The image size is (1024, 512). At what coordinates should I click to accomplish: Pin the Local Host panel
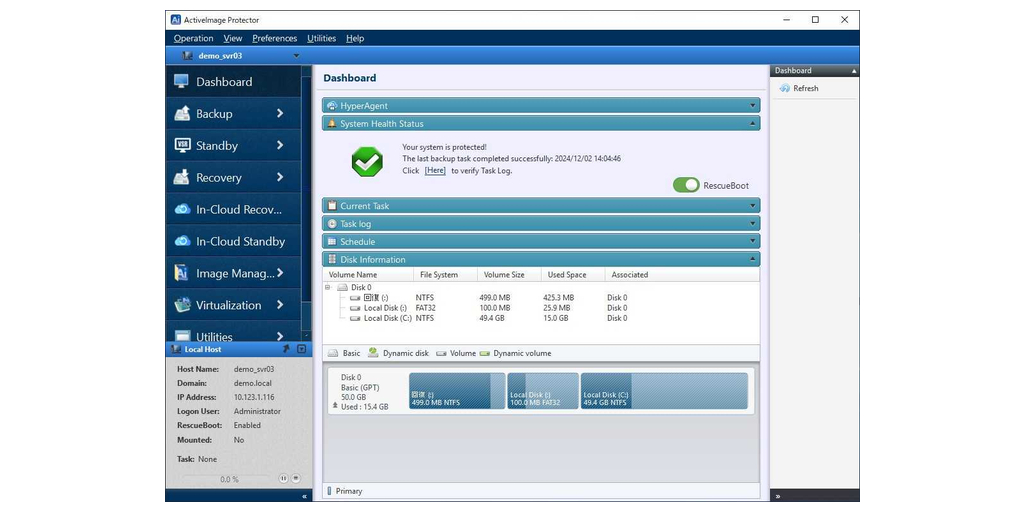click(286, 349)
